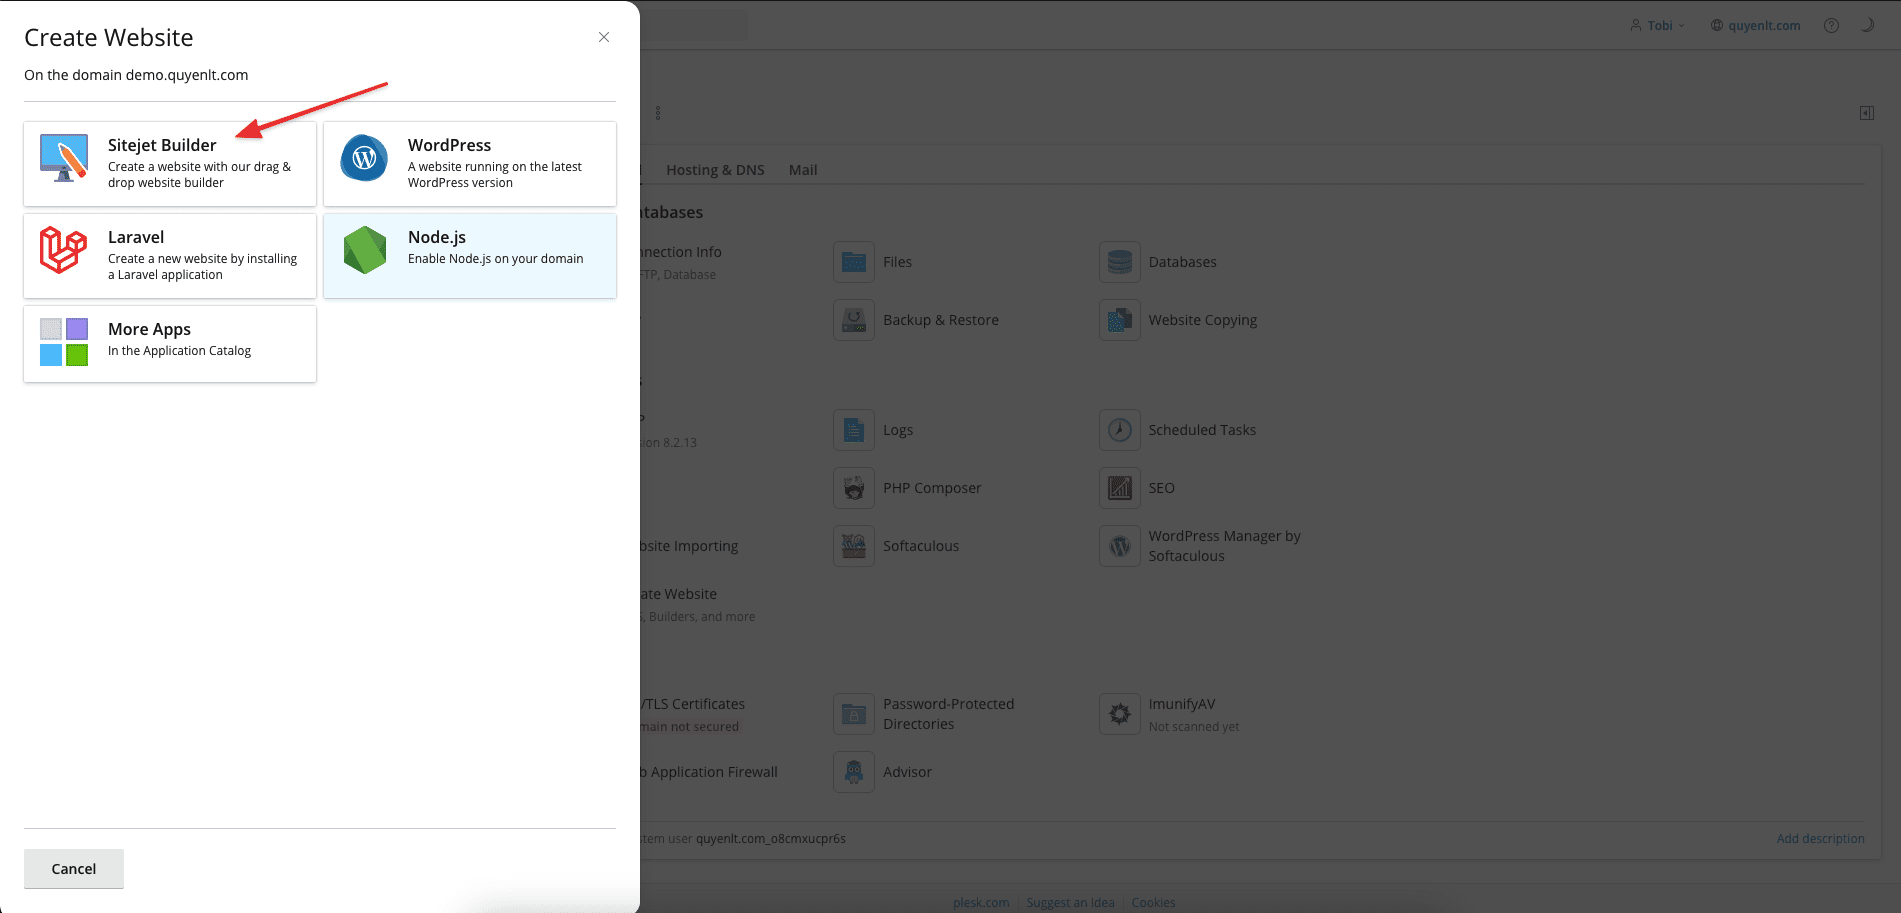
Task: Open the PHP Composer icon
Action: click(854, 488)
